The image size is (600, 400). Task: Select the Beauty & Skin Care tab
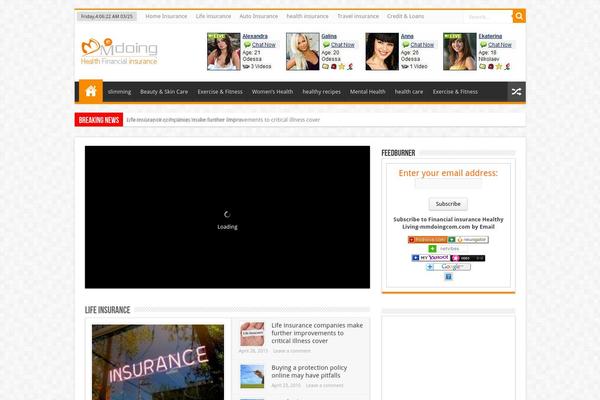click(164, 92)
